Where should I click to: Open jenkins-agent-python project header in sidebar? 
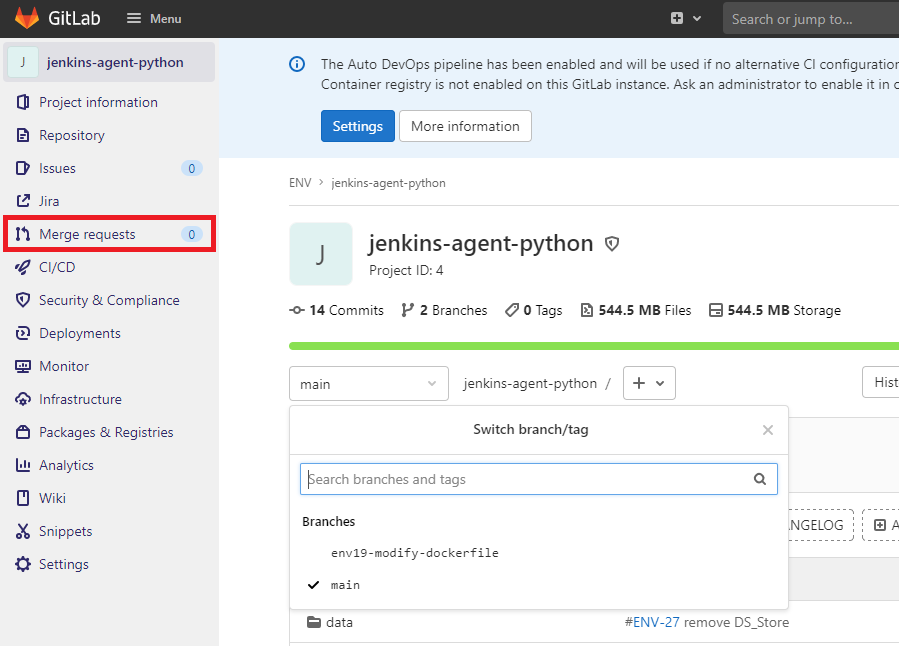pyautogui.click(x=110, y=62)
